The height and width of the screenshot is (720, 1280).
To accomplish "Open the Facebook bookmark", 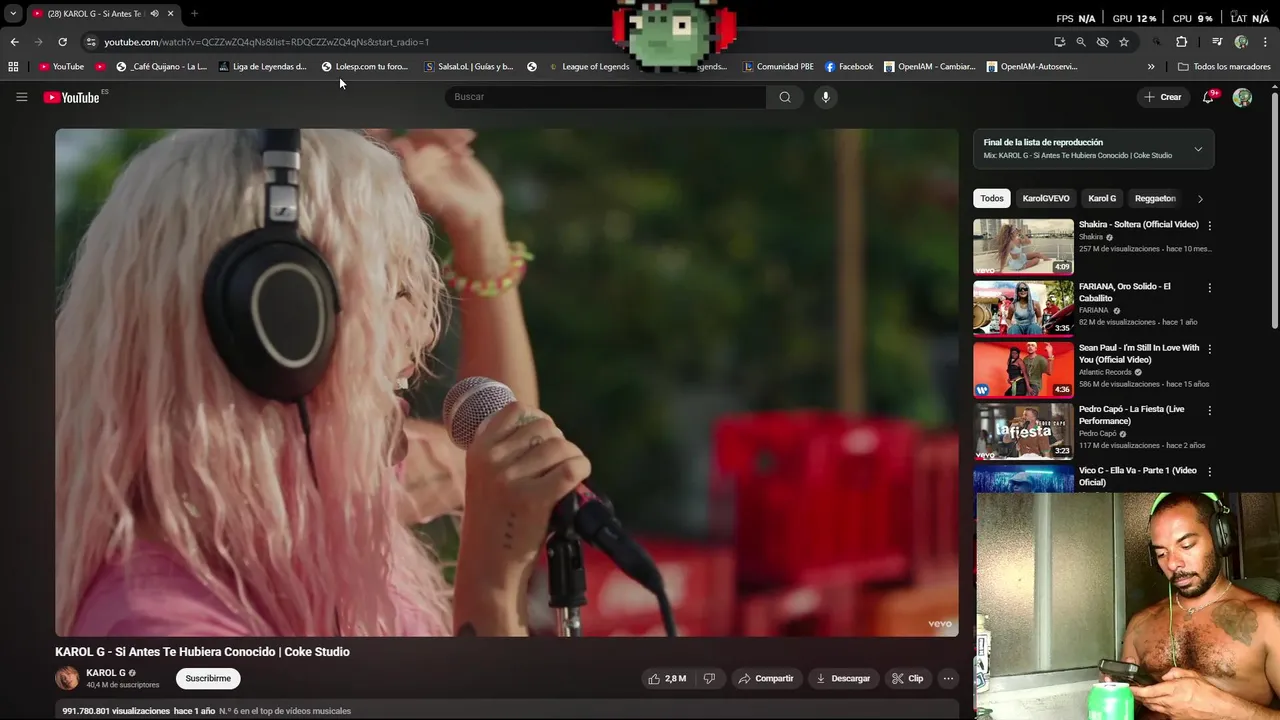I will pos(849,67).
